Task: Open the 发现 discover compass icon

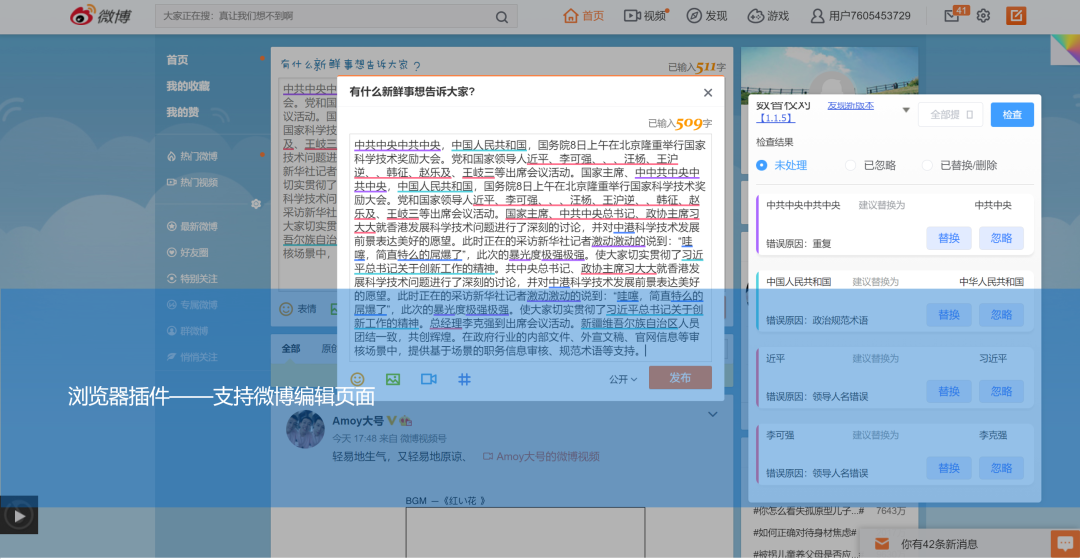Action: [x=694, y=16]
